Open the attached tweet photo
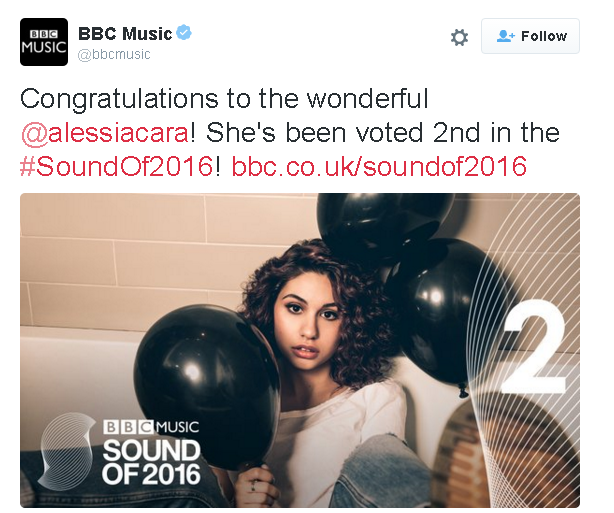This screenshot has width=614, height=513. click(300, 350)
